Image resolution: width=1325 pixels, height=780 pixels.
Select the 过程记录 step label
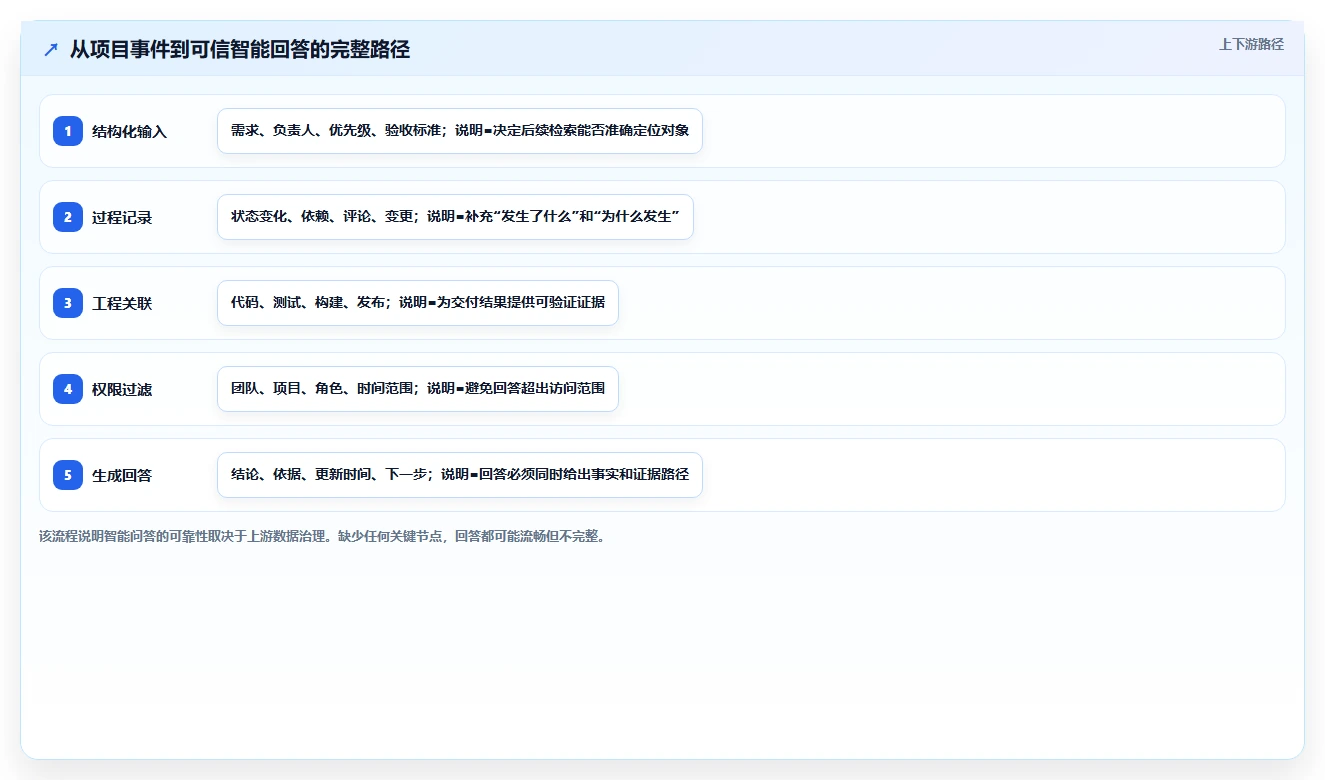(x=122, y=217)
